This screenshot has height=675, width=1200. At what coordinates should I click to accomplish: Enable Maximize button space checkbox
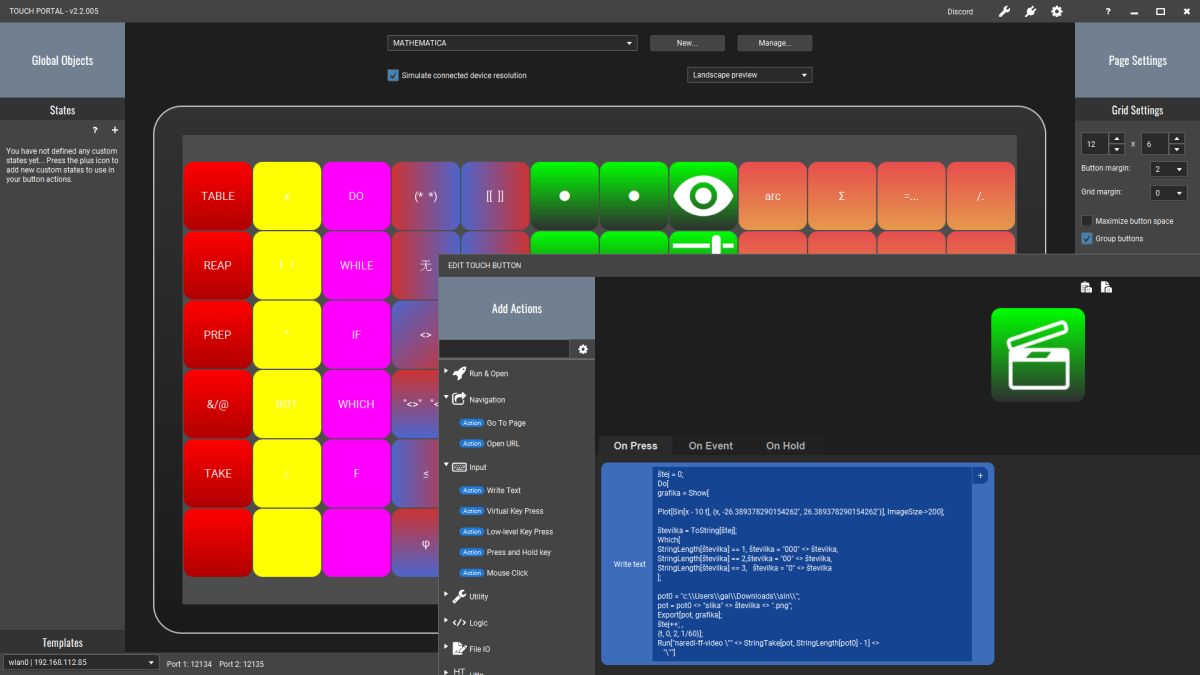pyautogui.click(x=1087, y=221)
